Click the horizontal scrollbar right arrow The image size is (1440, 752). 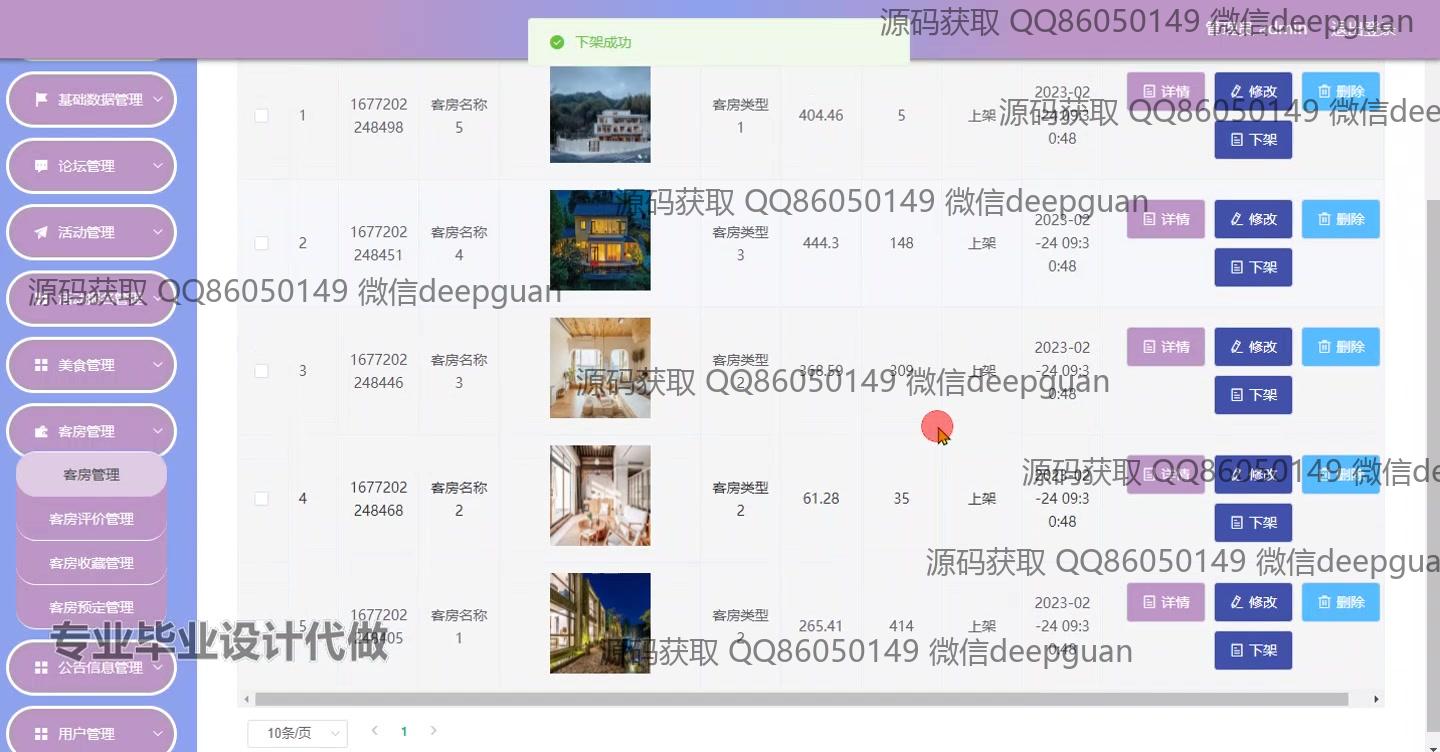point(1376,699)
